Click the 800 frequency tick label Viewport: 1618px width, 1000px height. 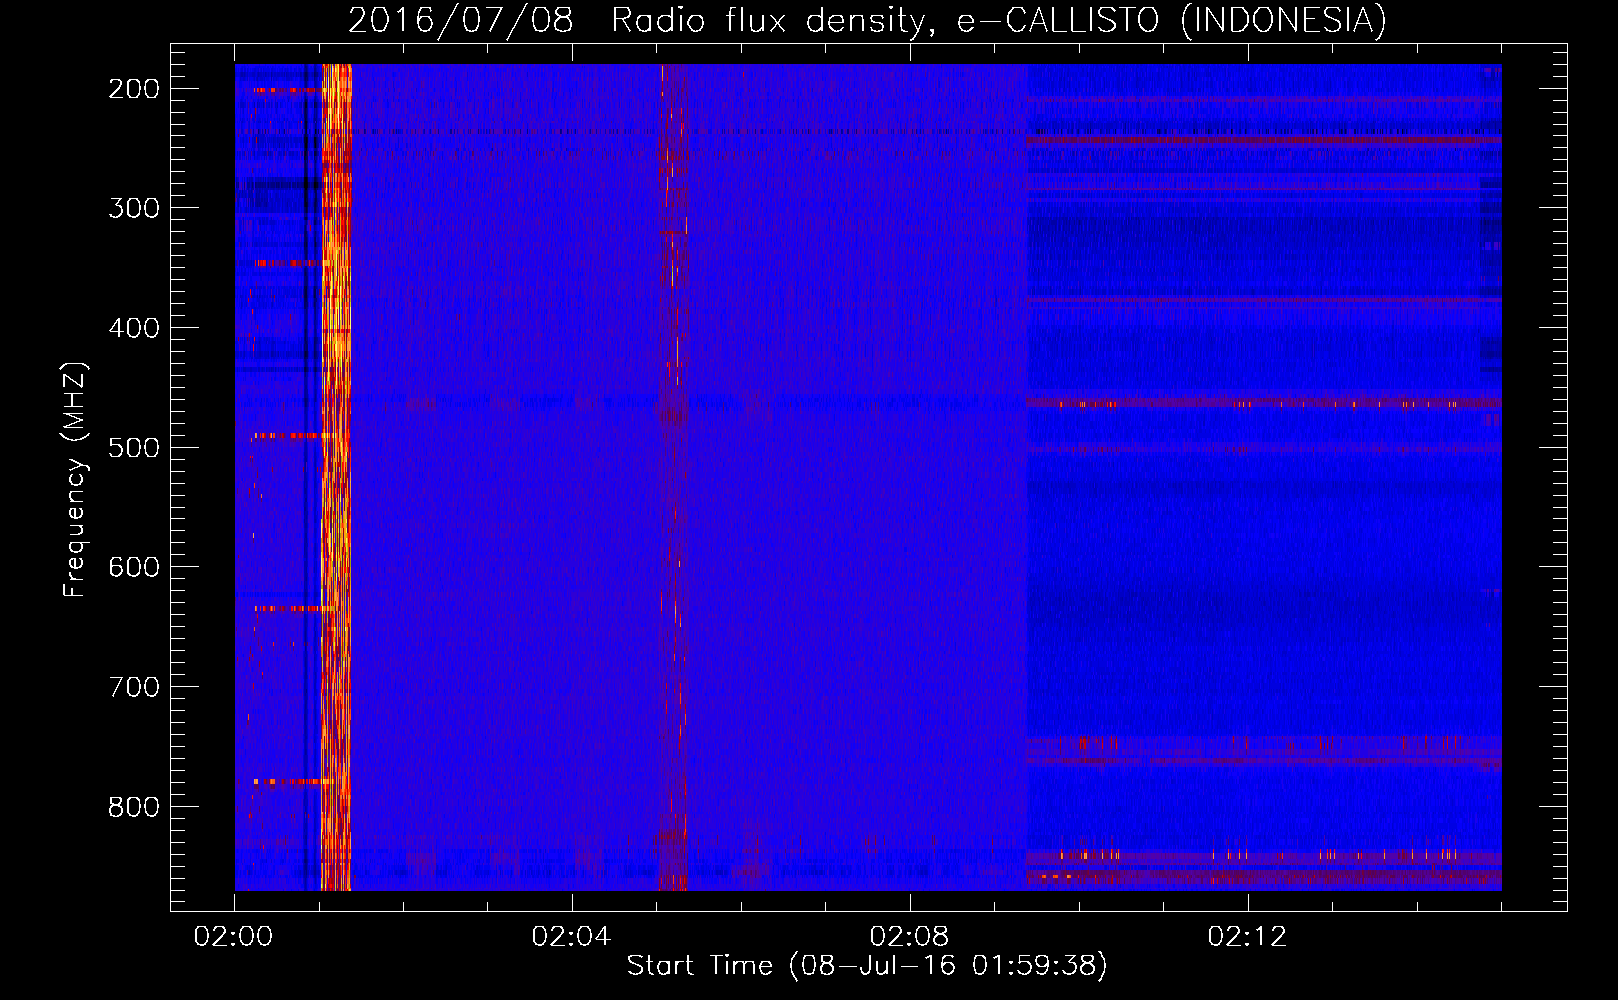point(134,807)
